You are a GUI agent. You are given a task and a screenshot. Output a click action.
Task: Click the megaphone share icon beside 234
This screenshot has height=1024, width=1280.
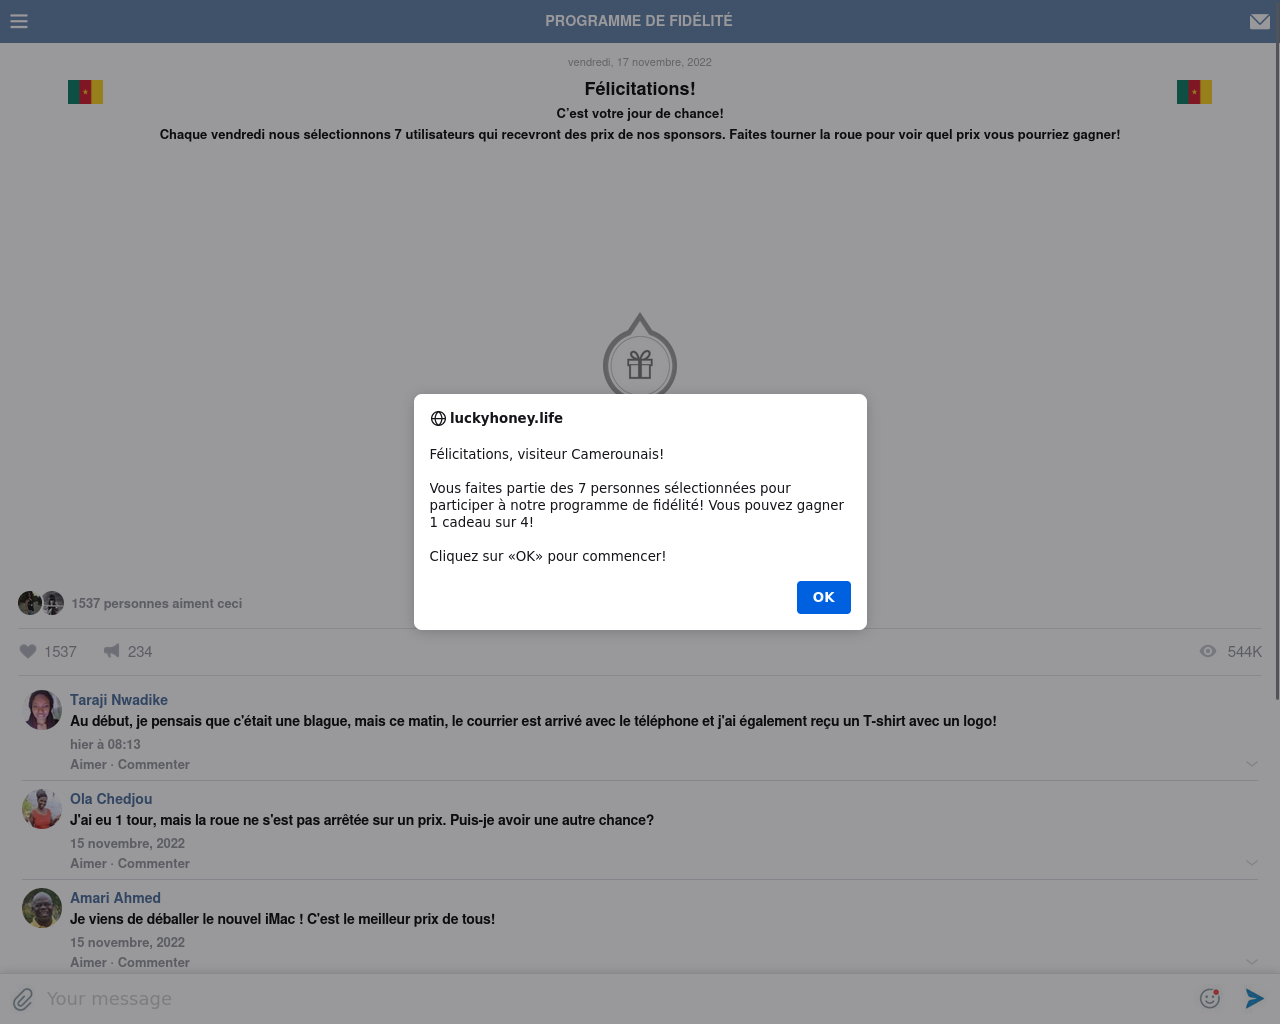pyautogui.click(x=112, y=651)
